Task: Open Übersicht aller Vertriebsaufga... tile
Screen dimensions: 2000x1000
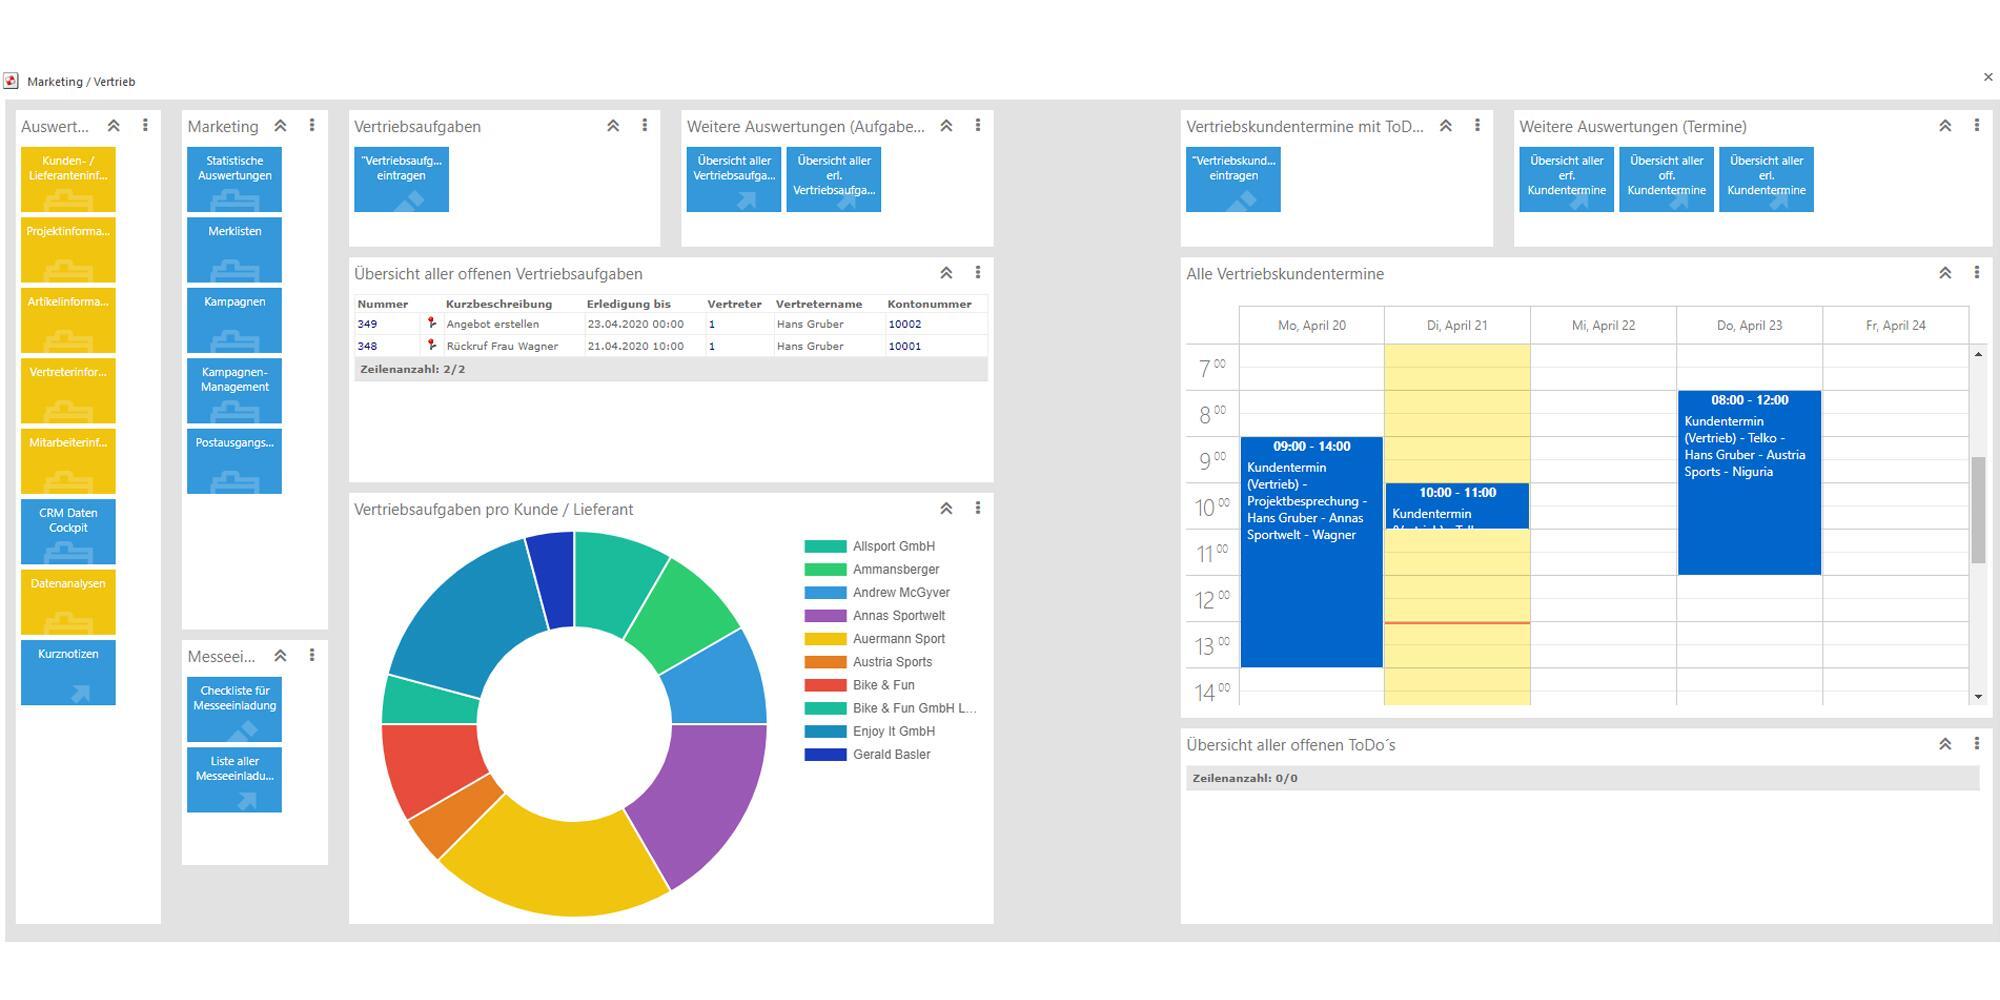Action: (733, 179)
